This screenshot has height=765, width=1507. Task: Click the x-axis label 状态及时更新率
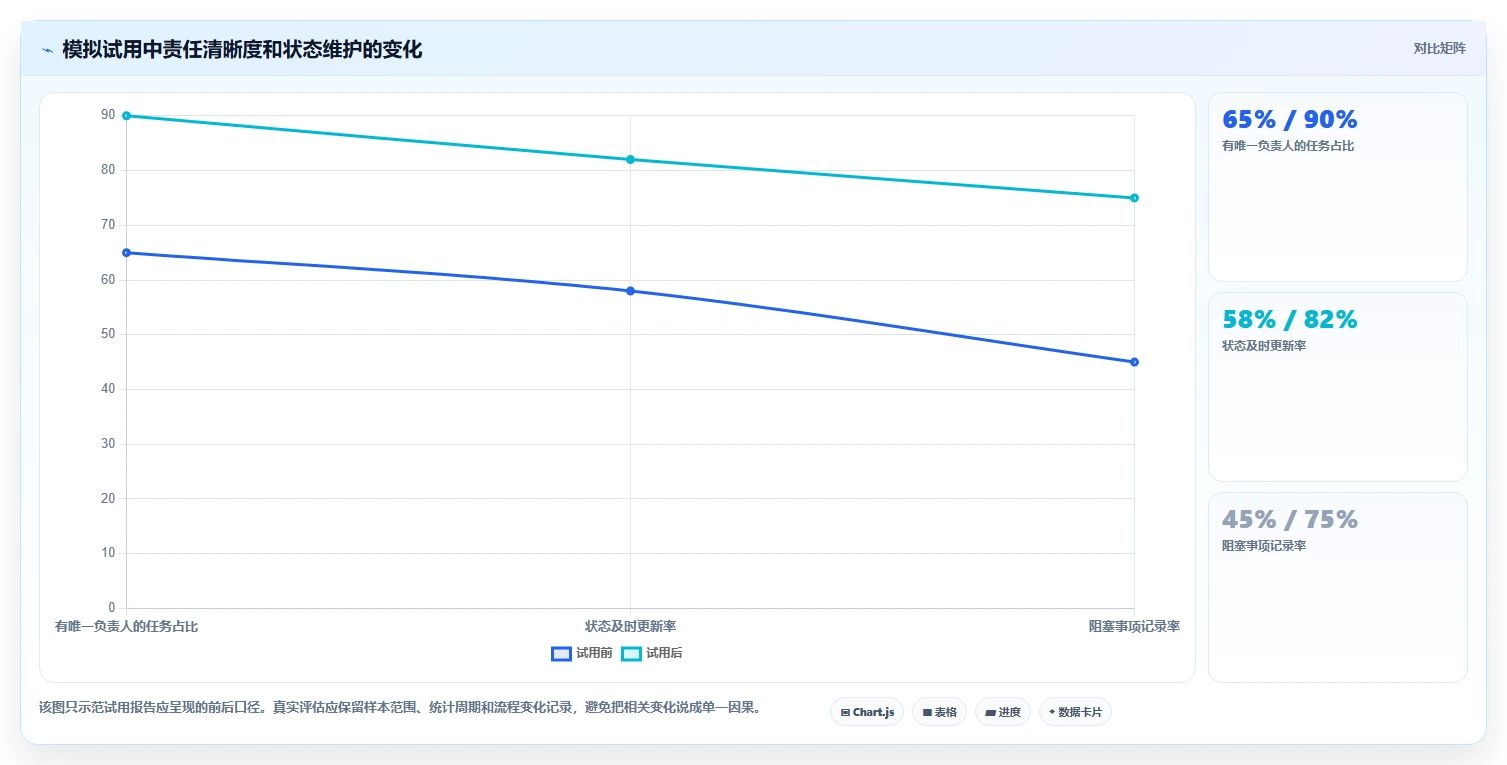(630, 627)
